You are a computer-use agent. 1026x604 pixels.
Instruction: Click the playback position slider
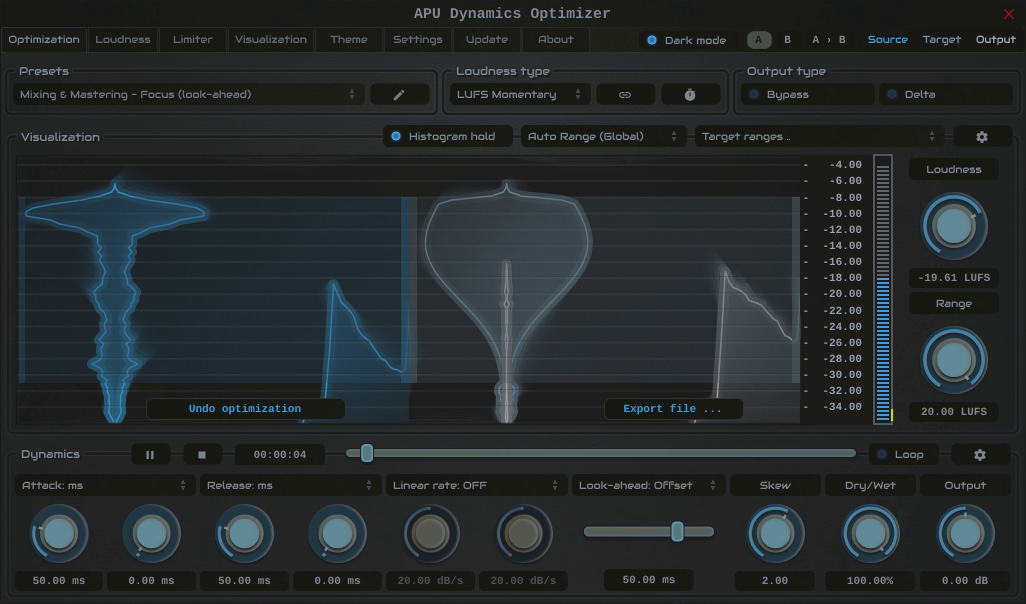(x=601, y=453)
